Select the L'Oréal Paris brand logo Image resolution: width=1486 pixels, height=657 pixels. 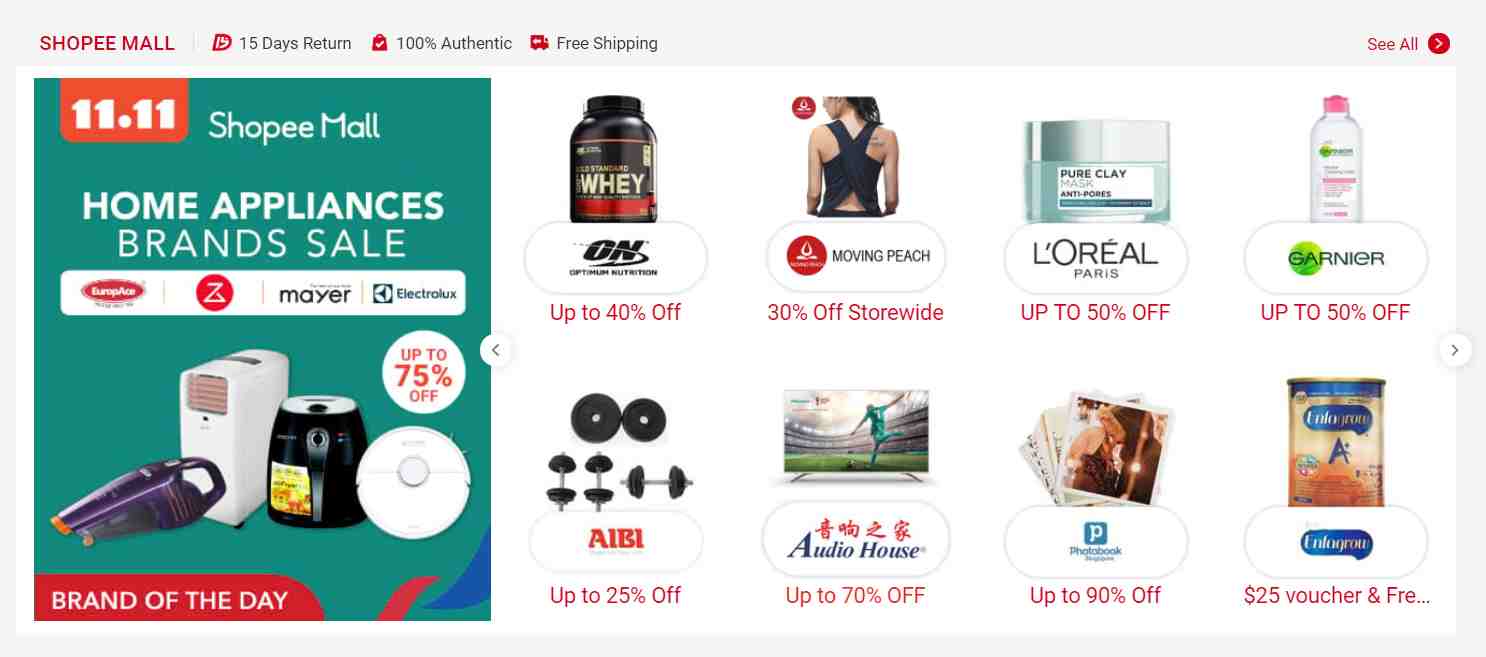[x=1095, y=258]
